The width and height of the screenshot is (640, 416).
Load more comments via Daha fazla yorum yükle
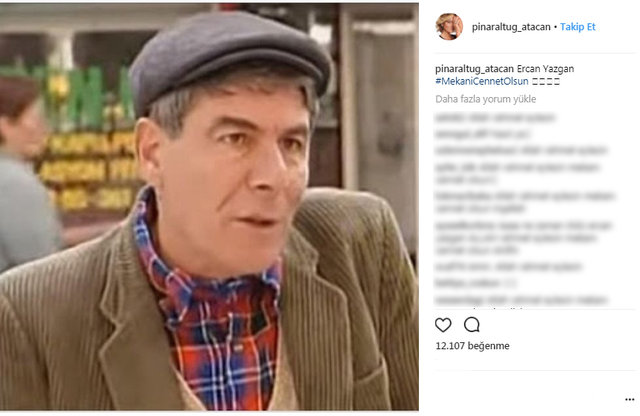click(x=486, y=99)
